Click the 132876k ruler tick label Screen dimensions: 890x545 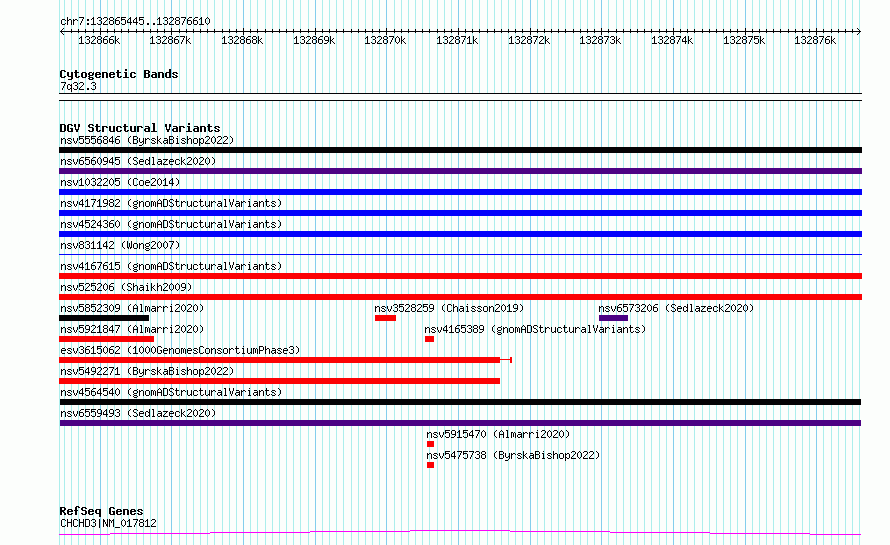[x=815, y=40]
